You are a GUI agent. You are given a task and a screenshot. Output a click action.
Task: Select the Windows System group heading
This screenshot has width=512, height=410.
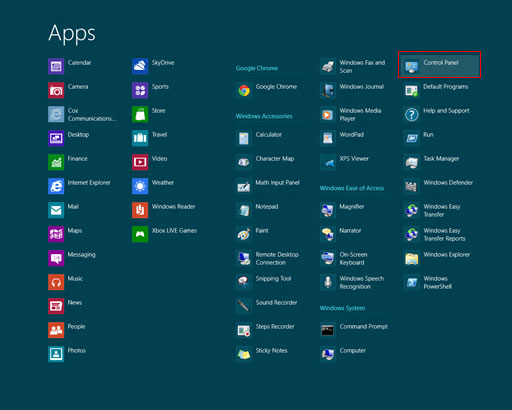pos(342,308)
